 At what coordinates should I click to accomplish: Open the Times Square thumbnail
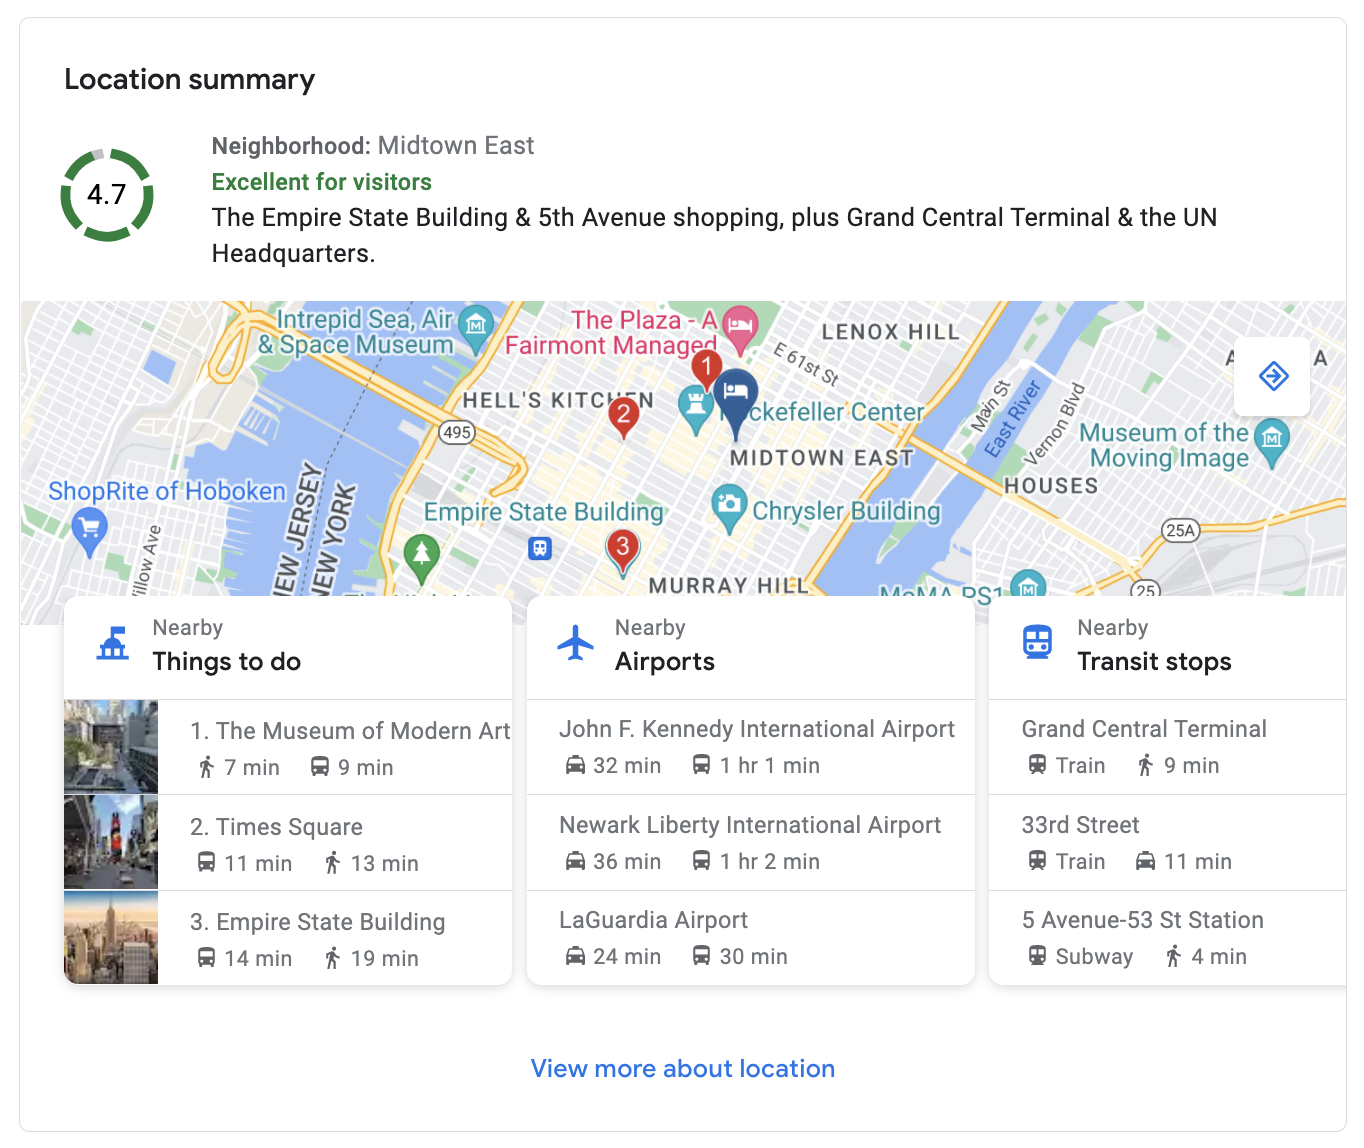point(111,842)
